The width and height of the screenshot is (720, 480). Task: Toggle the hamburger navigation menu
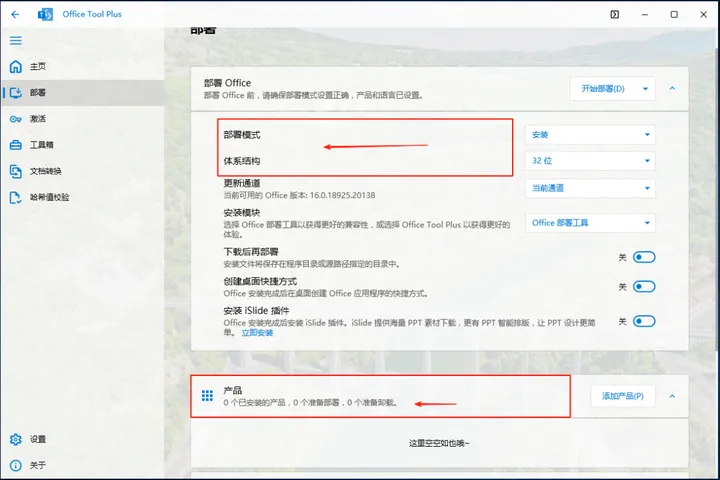pyautogui.click(x=16, y=40)
